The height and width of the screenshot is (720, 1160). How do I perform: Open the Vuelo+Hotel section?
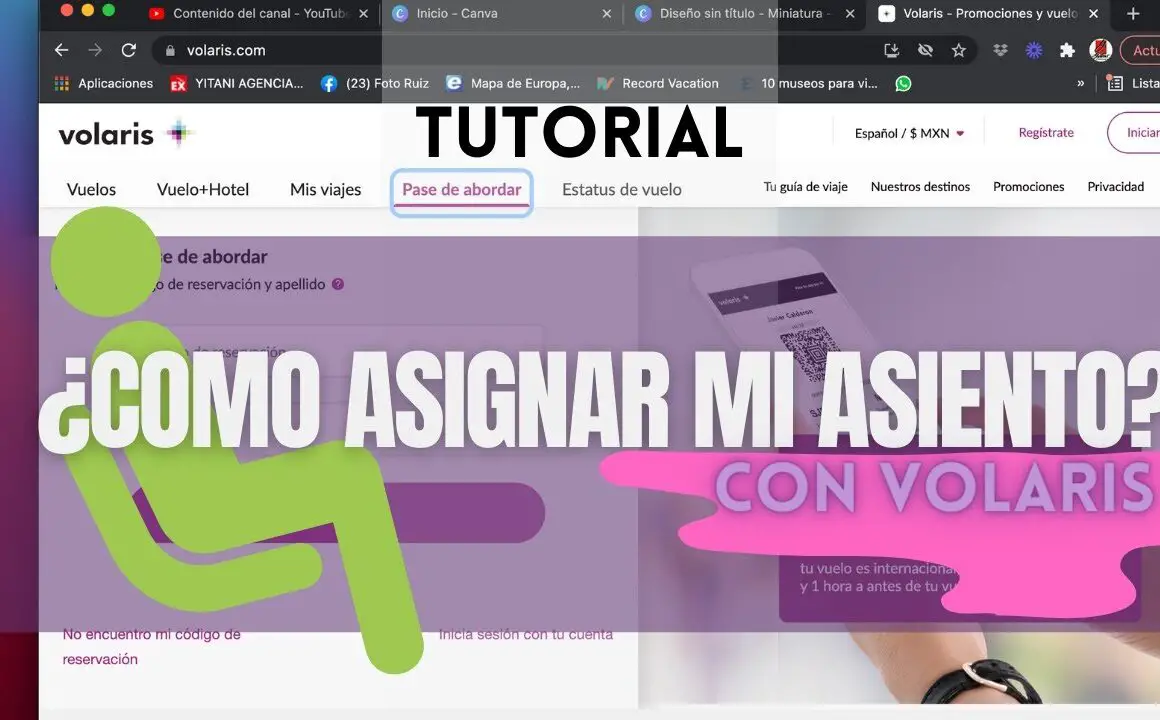click(203, 189)
